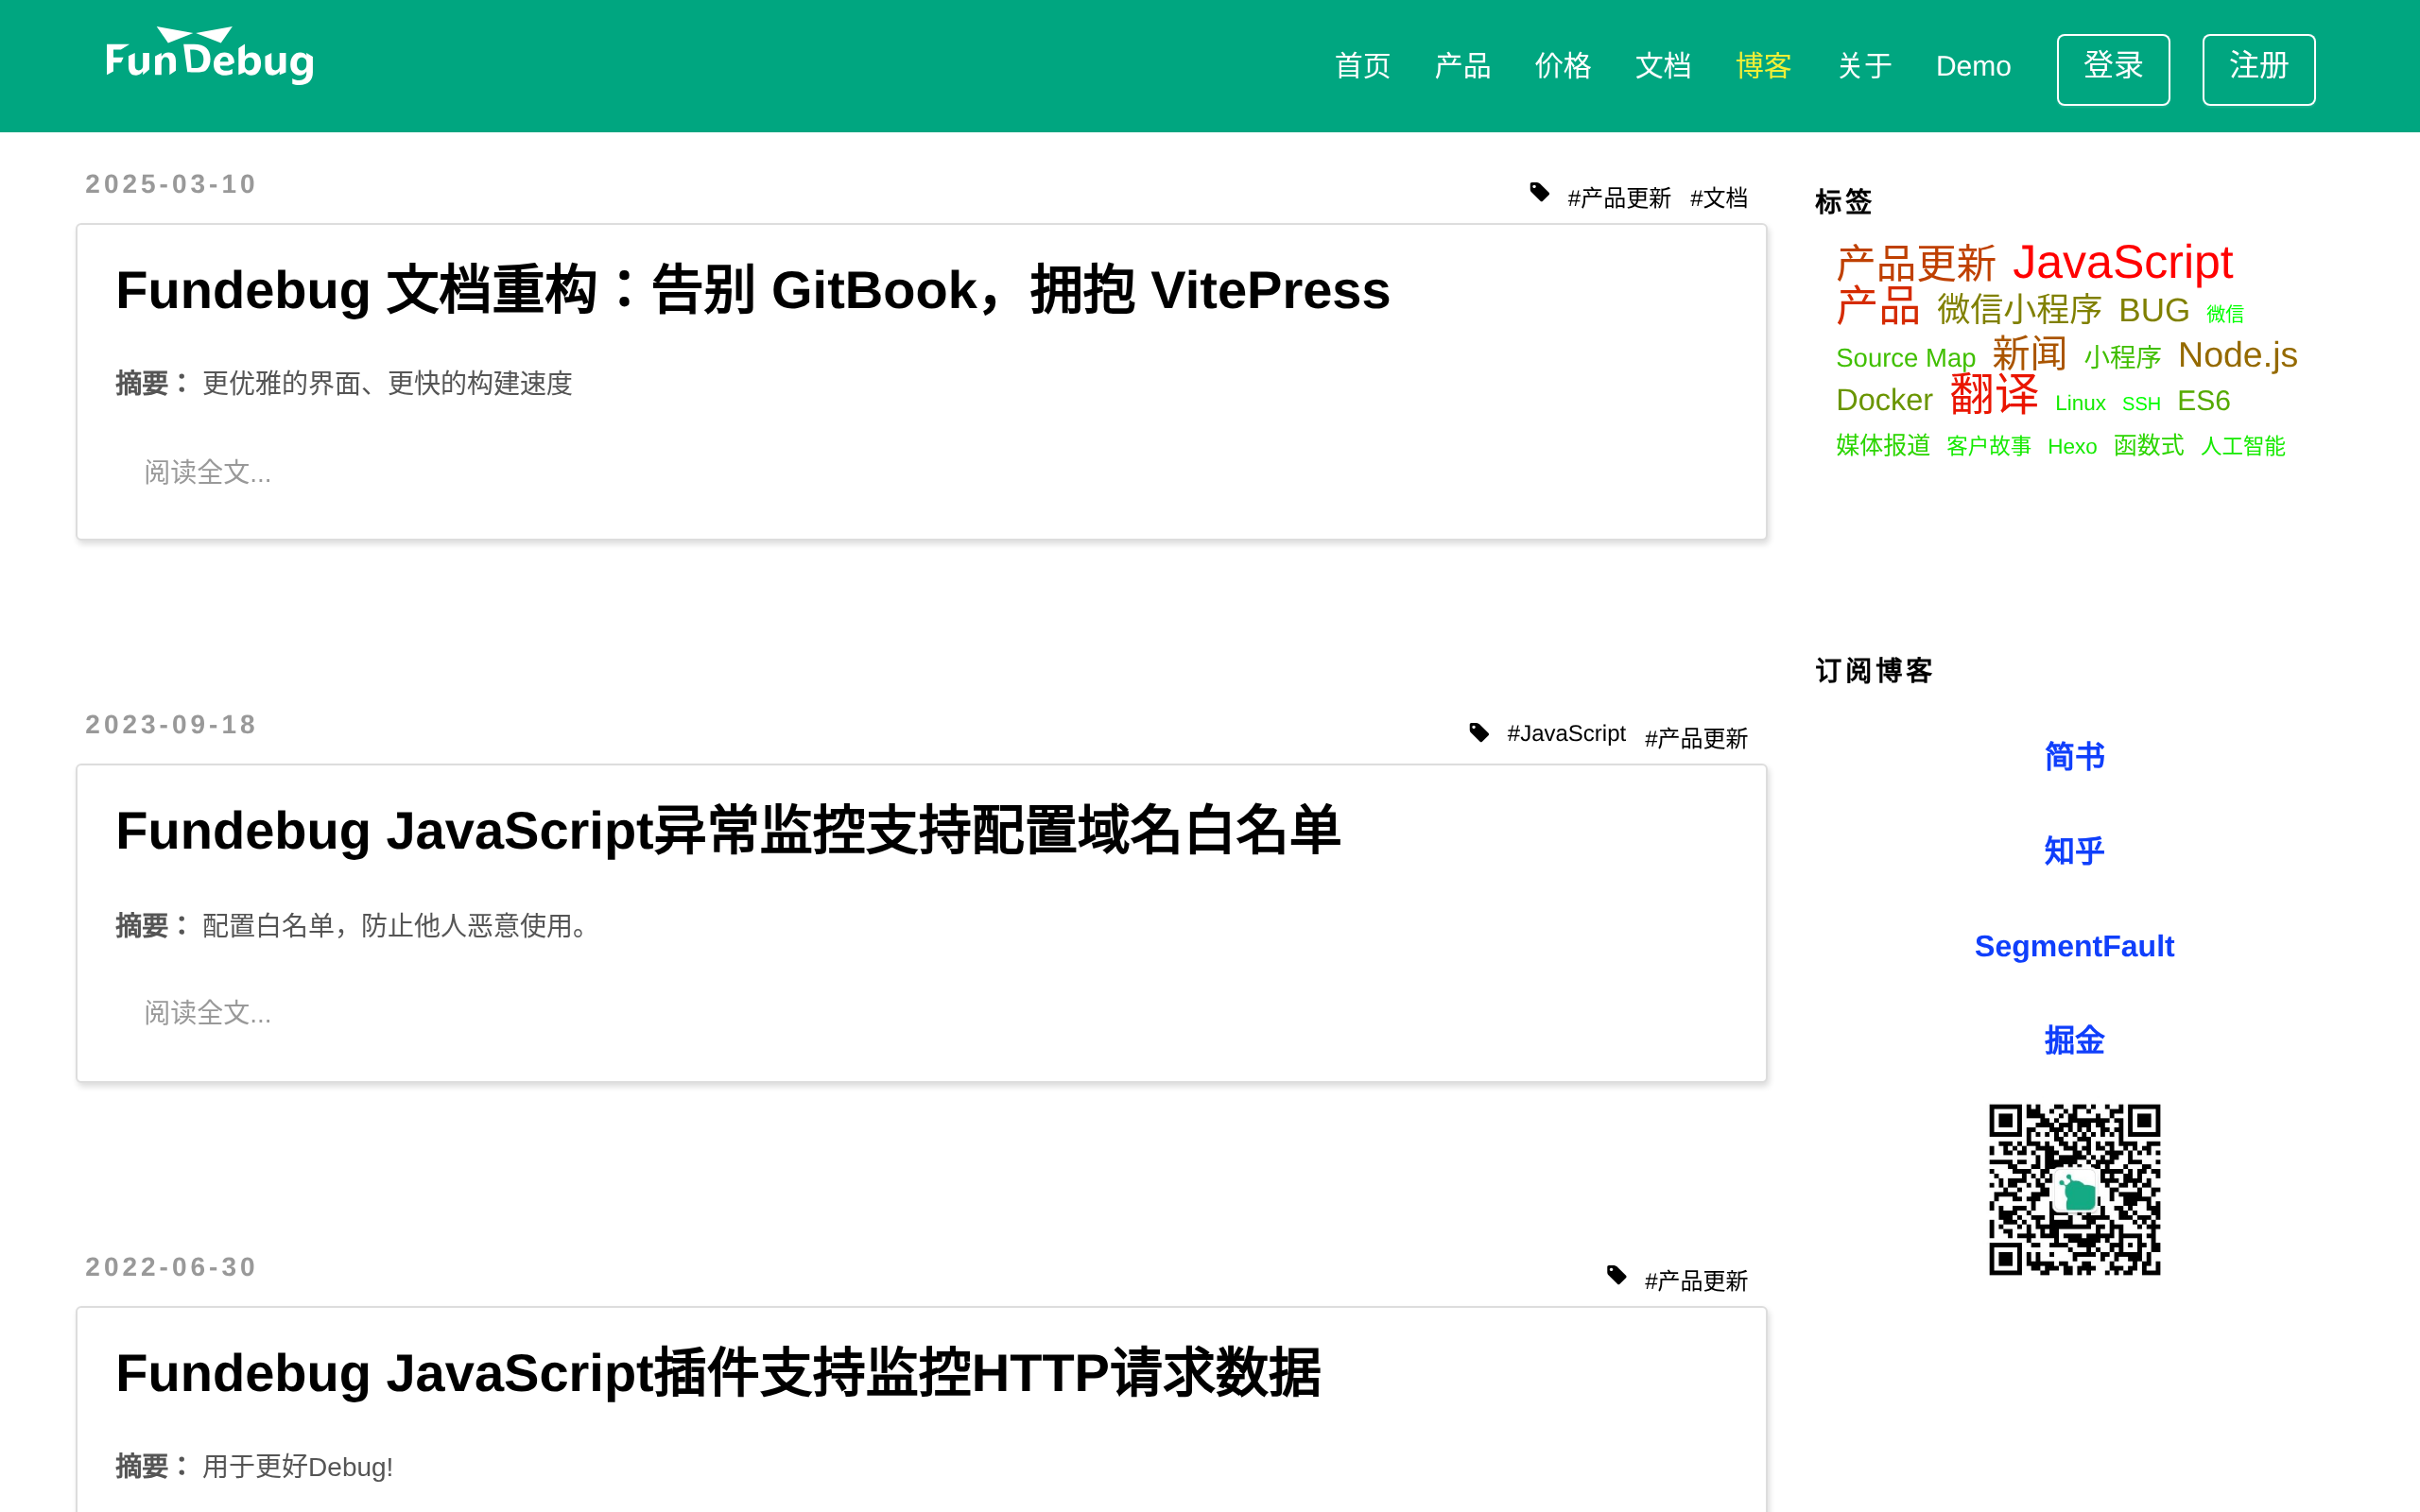Select the Linux tag
The image size is (2420, 1512).
click(2080, 403)
